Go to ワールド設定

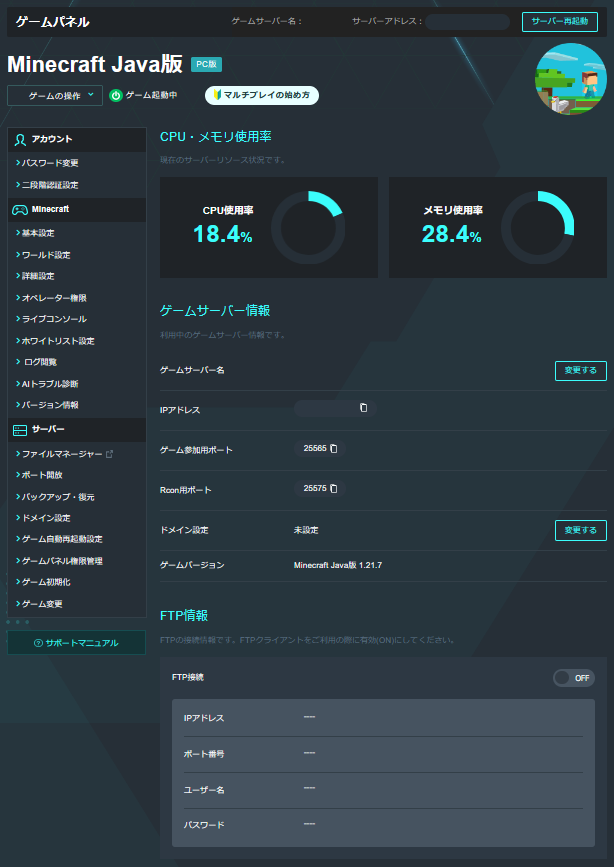tap(46, 255)
